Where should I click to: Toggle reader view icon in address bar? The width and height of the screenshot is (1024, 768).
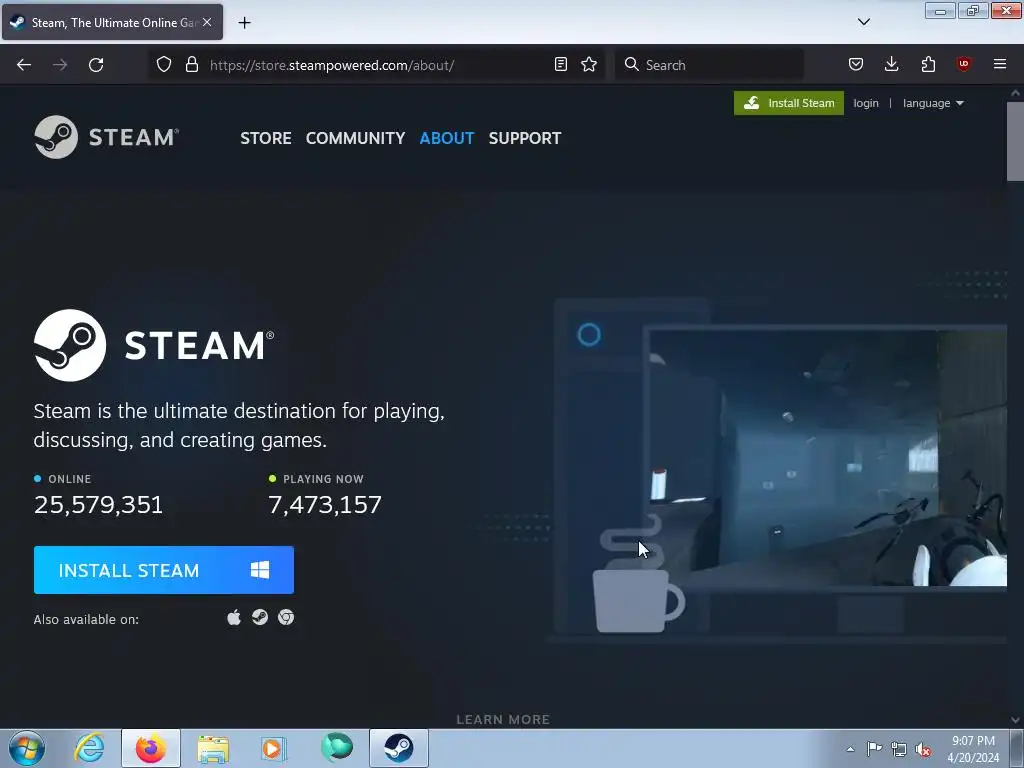coord(560,65)
